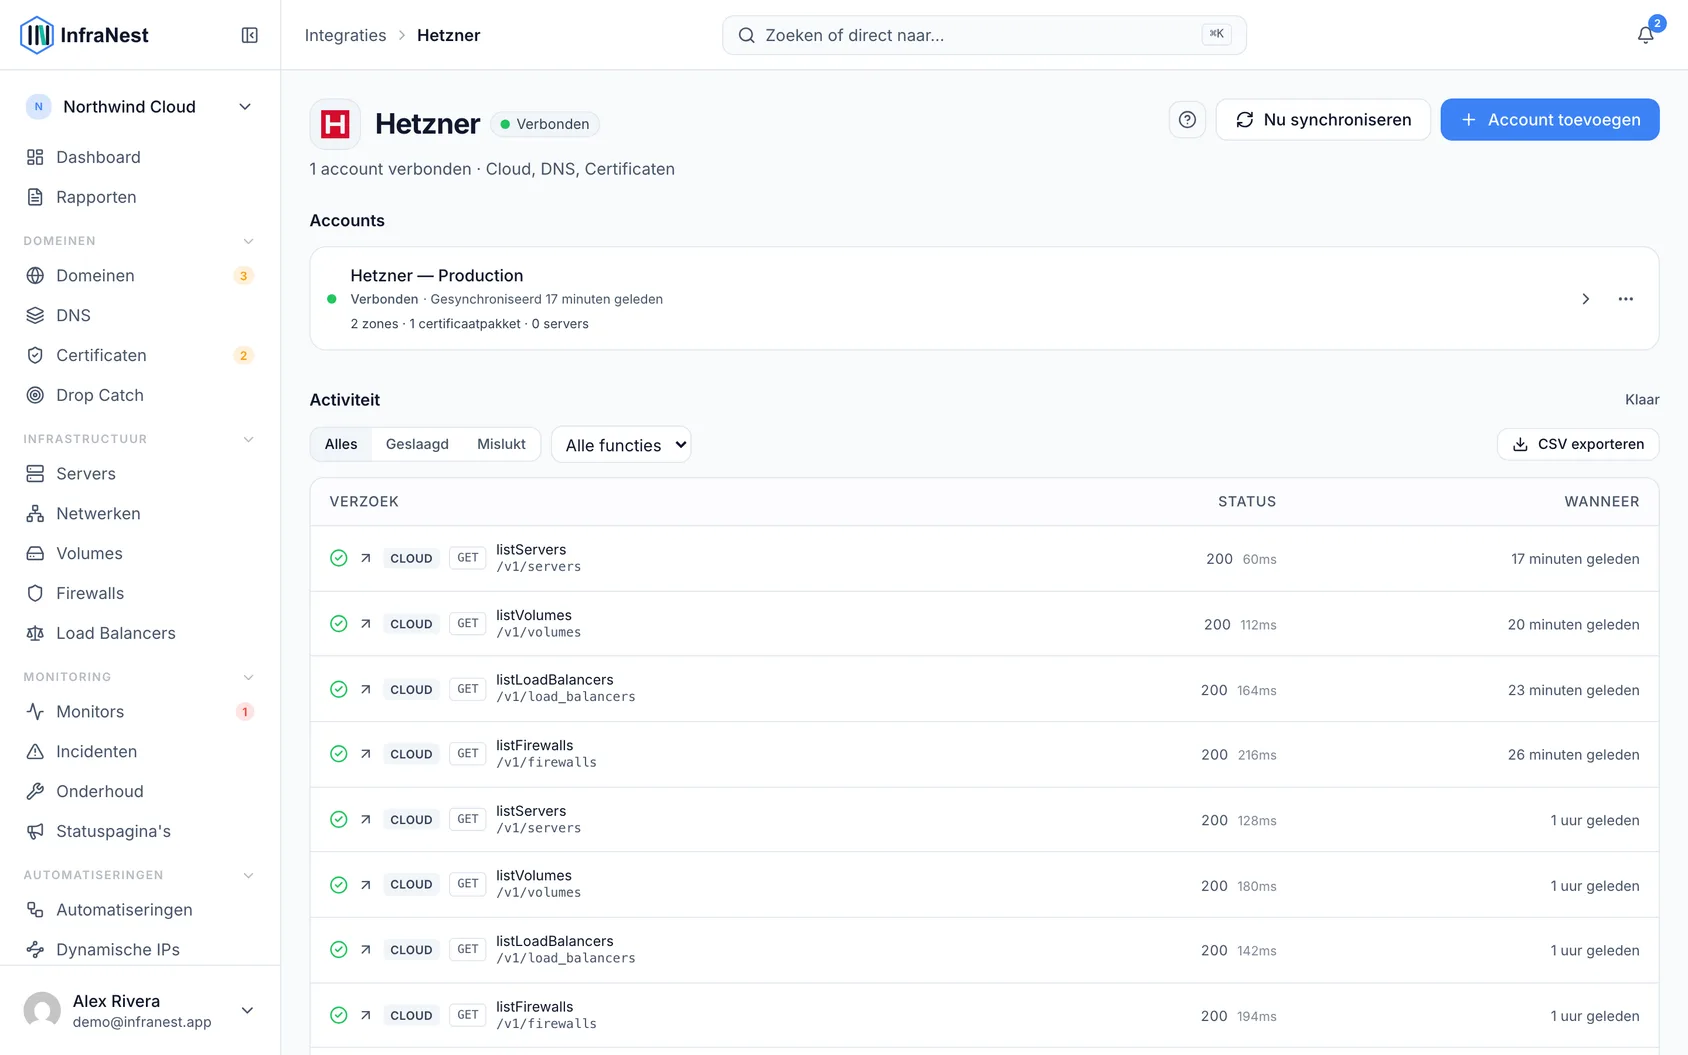
Task: Click success check icon on 112ms listVolumes row
Action: (x=339, y=624)
